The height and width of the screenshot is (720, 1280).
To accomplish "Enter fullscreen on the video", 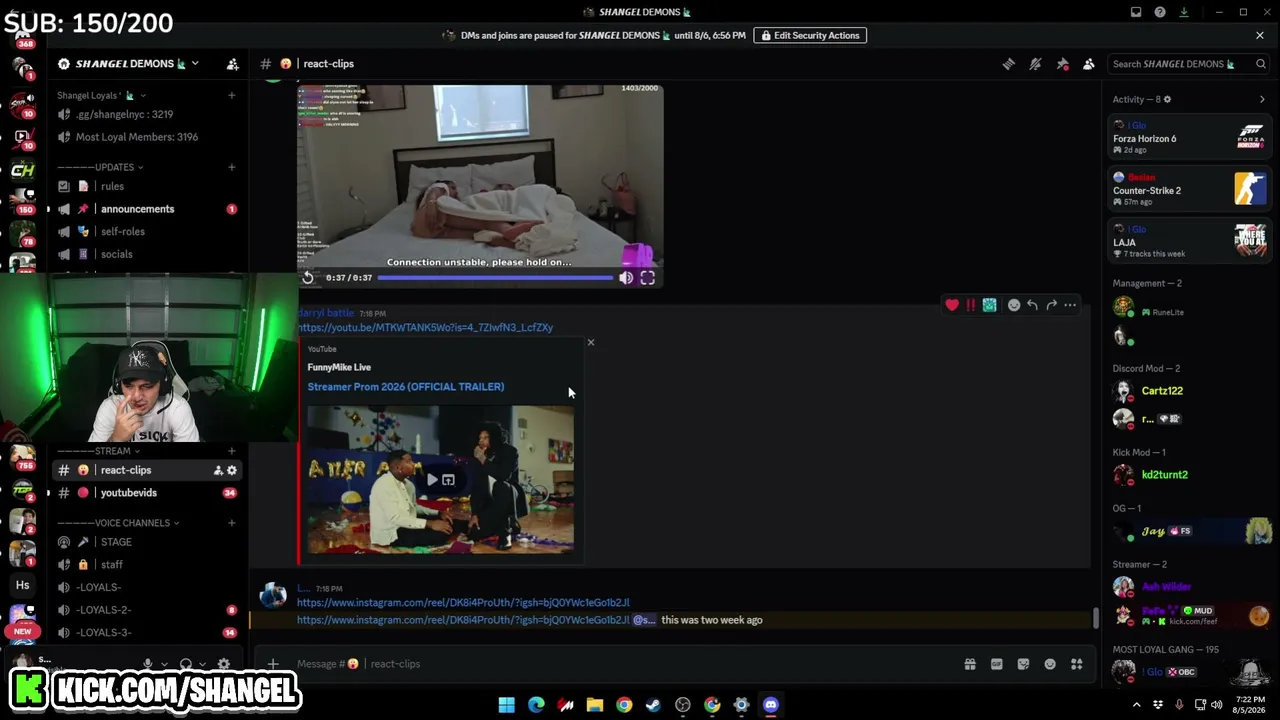I will (x=648, y=278).
